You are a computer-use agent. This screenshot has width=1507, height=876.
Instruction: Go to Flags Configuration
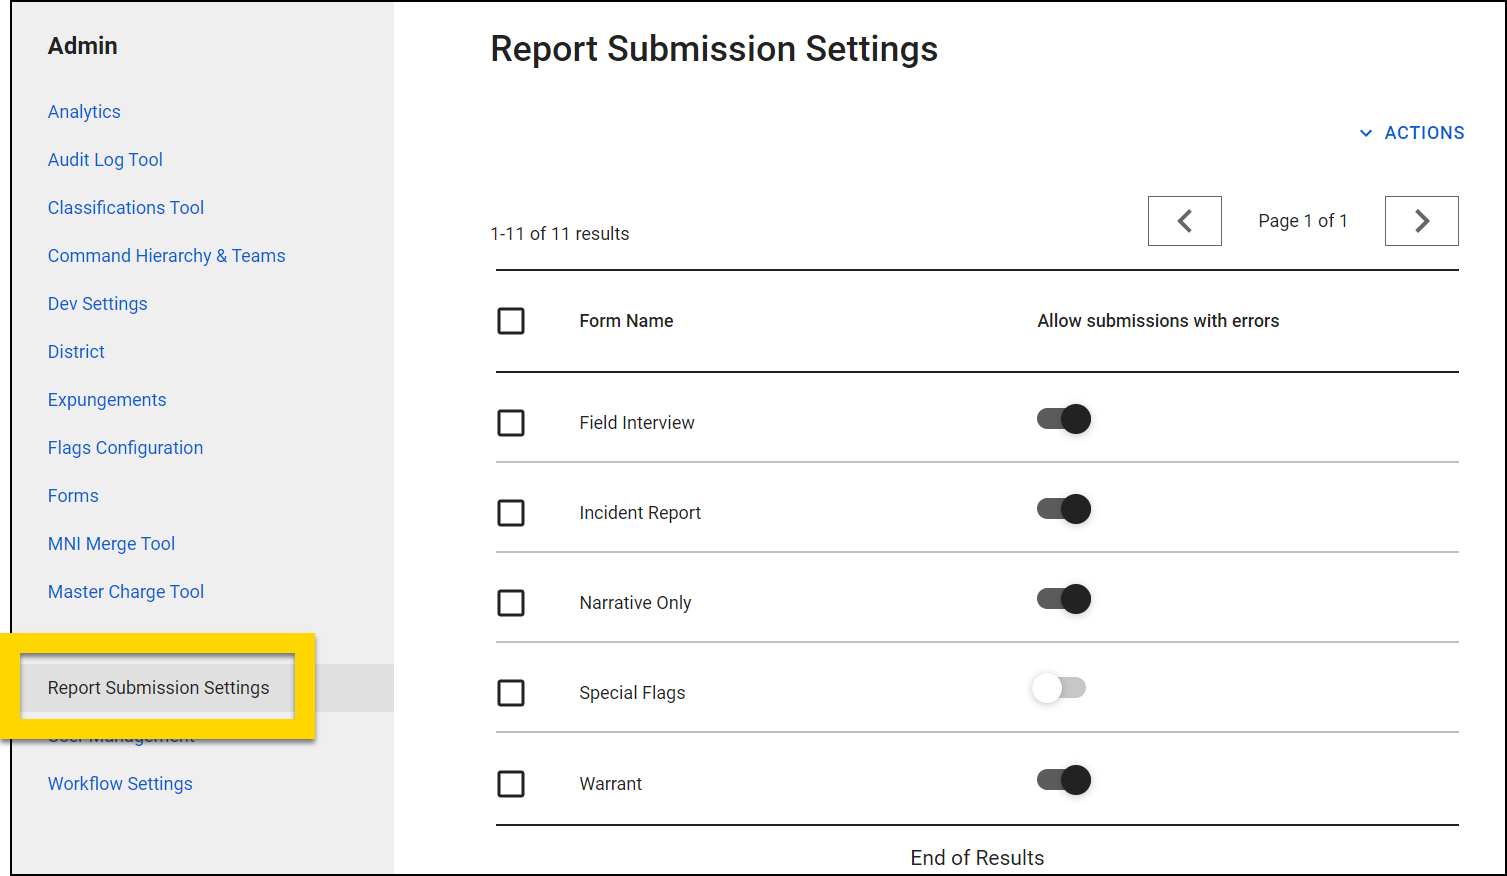(x=125, y=447)
